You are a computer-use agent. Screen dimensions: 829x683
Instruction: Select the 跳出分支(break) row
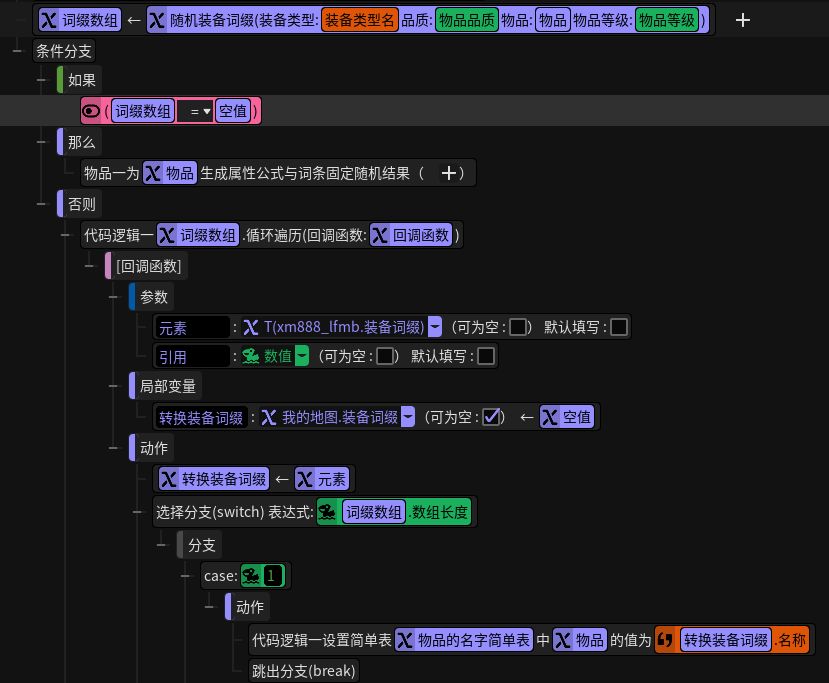(x=303, y=671)
